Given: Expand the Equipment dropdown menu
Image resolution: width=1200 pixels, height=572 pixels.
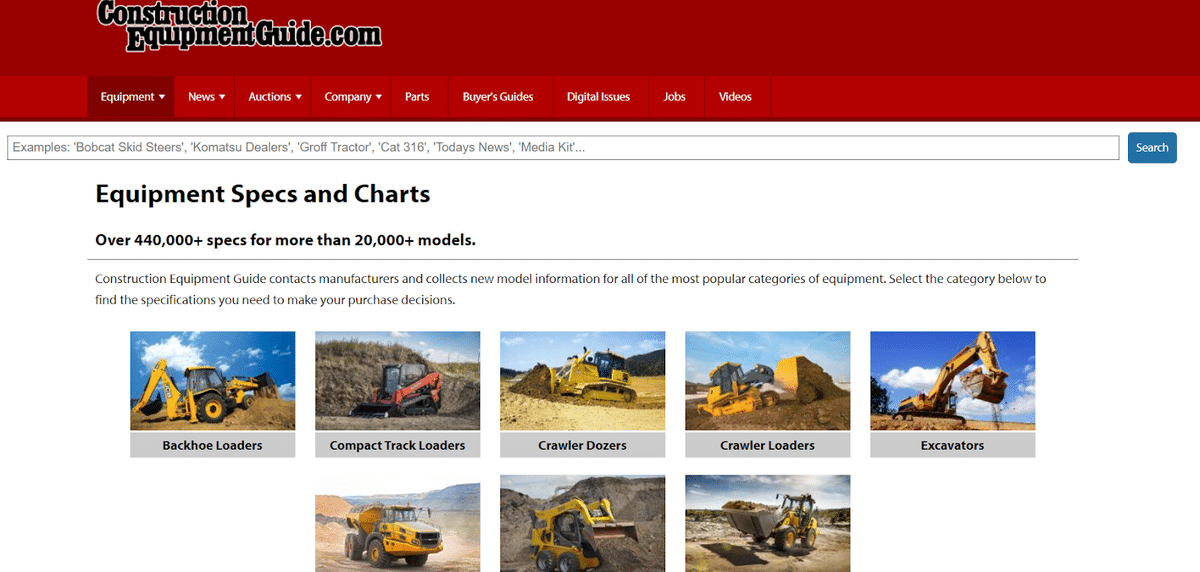Looking at the screenshot, I should coord(132,97).
